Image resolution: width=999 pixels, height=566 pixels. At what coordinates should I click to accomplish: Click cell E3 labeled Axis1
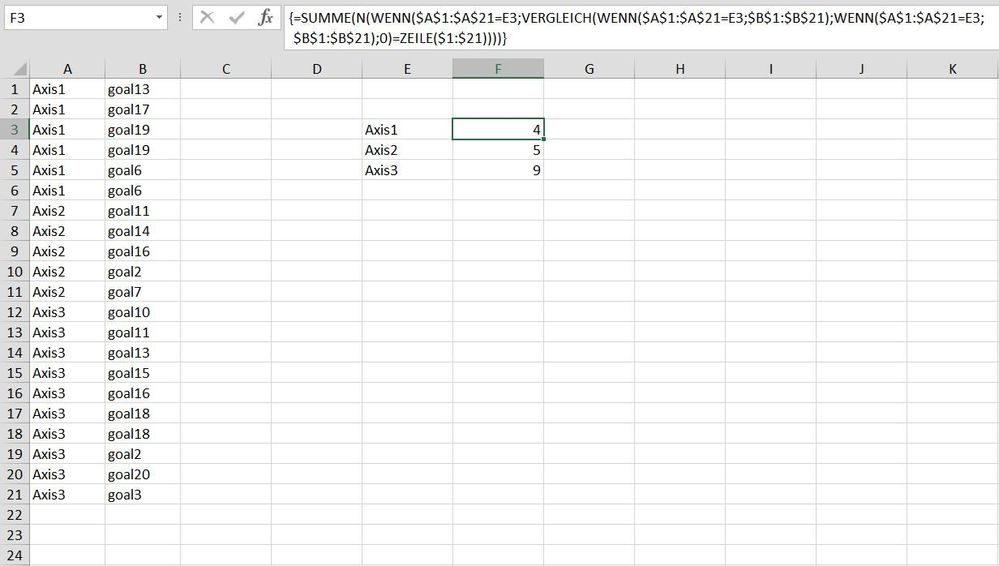pos(408,130)
